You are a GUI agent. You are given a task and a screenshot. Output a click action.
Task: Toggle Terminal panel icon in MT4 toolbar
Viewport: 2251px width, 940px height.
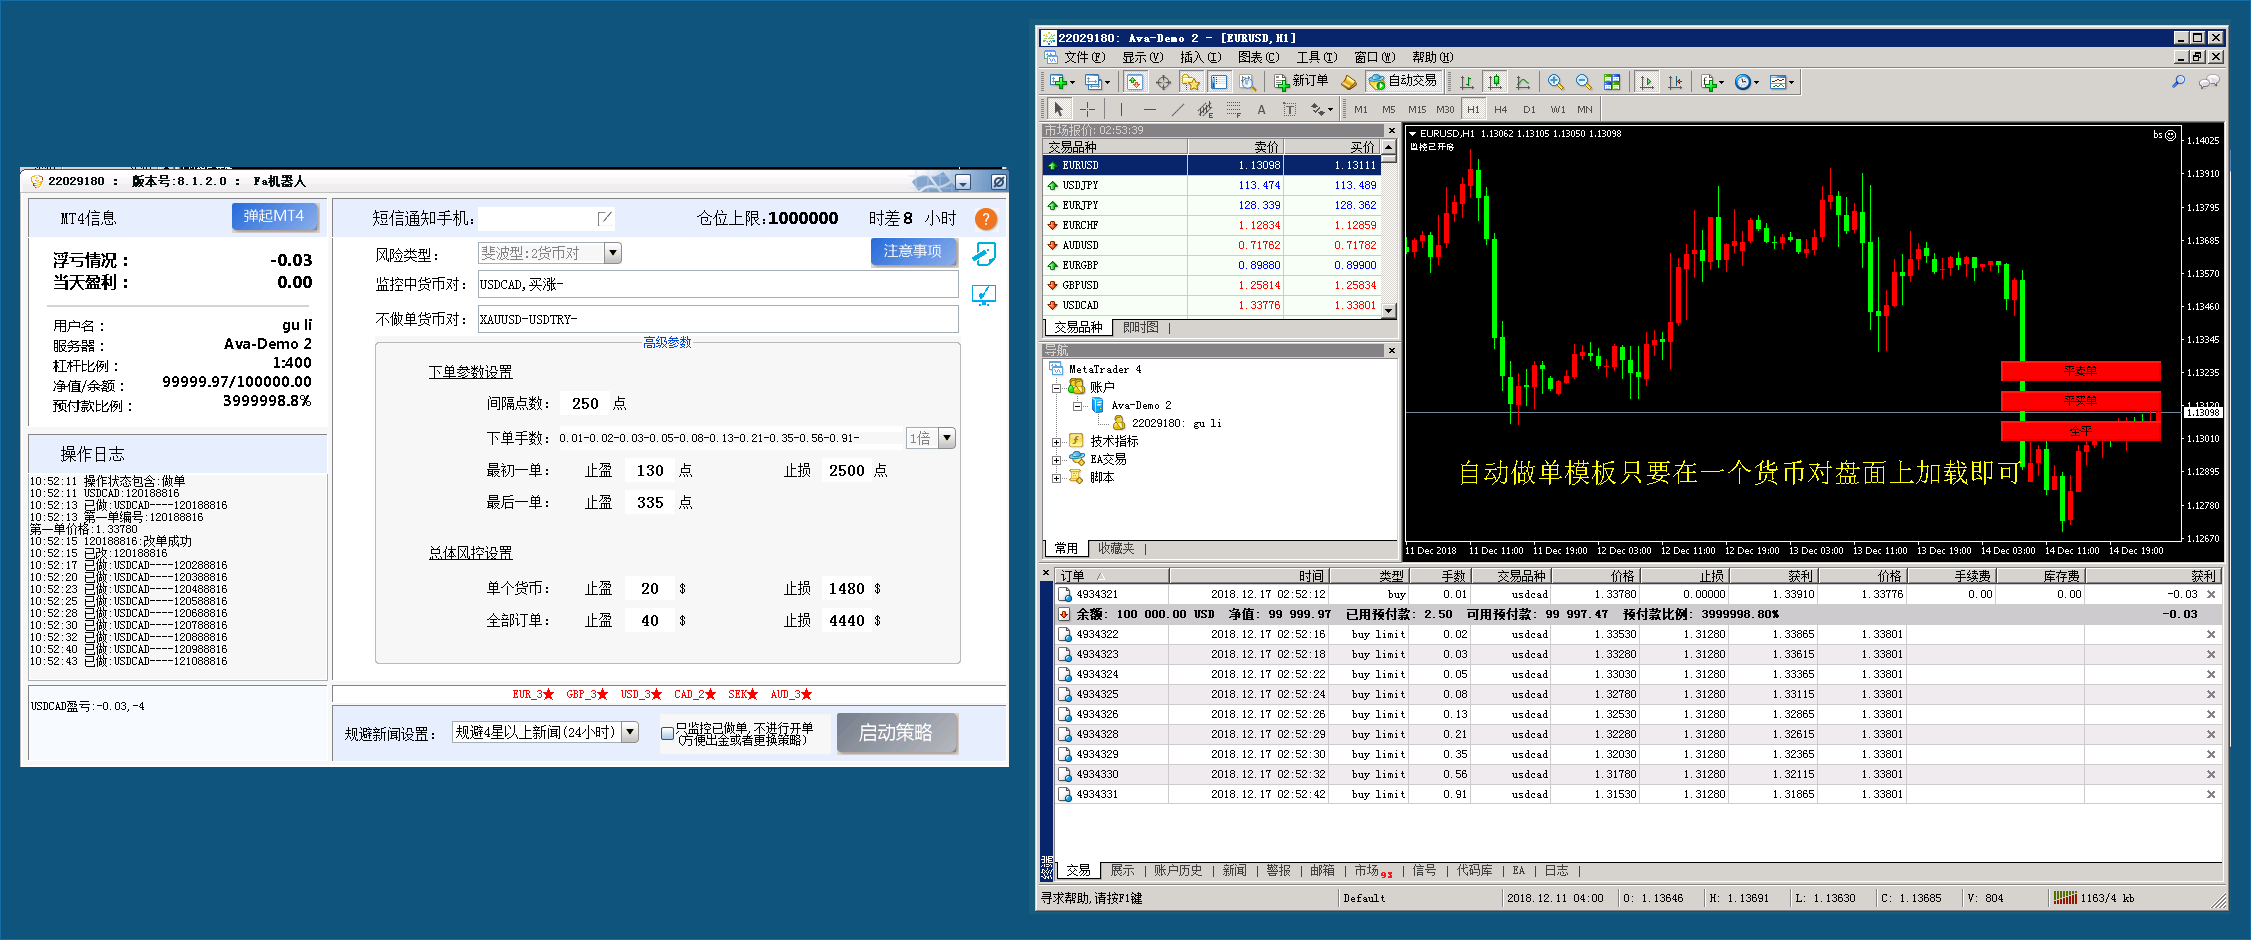(1219, 82)
